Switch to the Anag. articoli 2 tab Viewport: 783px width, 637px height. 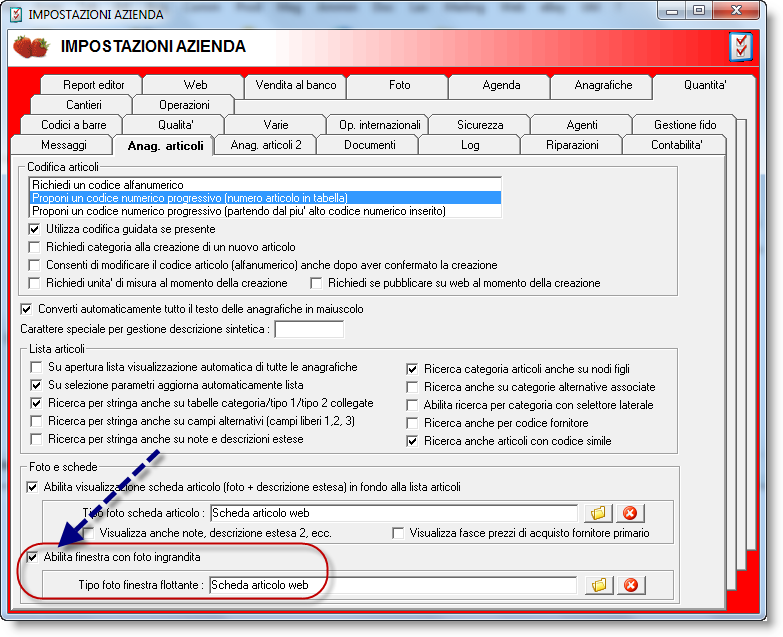click(x=266, y=145)
